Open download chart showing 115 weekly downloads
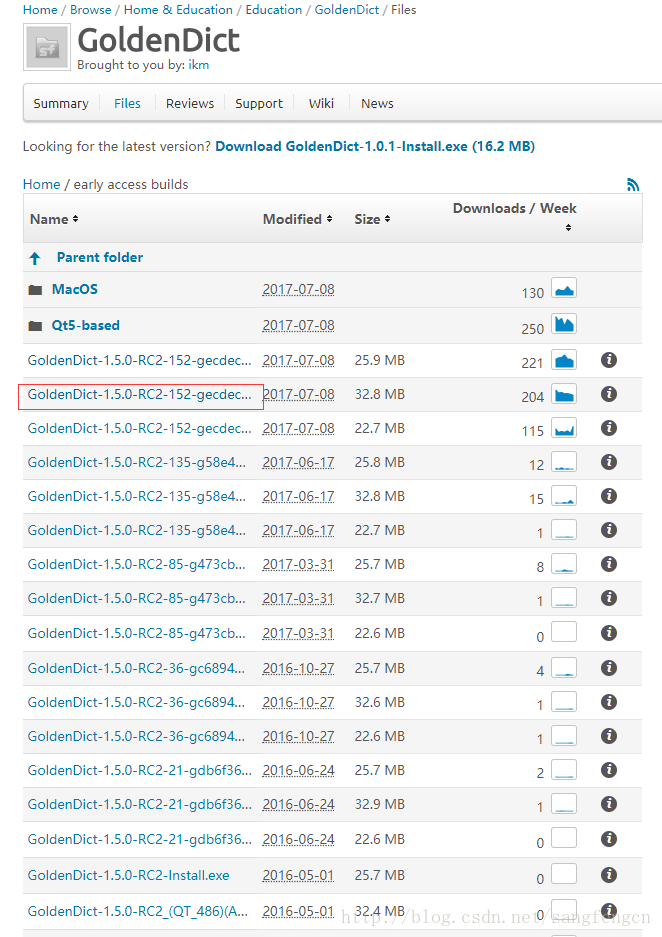This screenshot has width=662, height=937. pos(564,428)
